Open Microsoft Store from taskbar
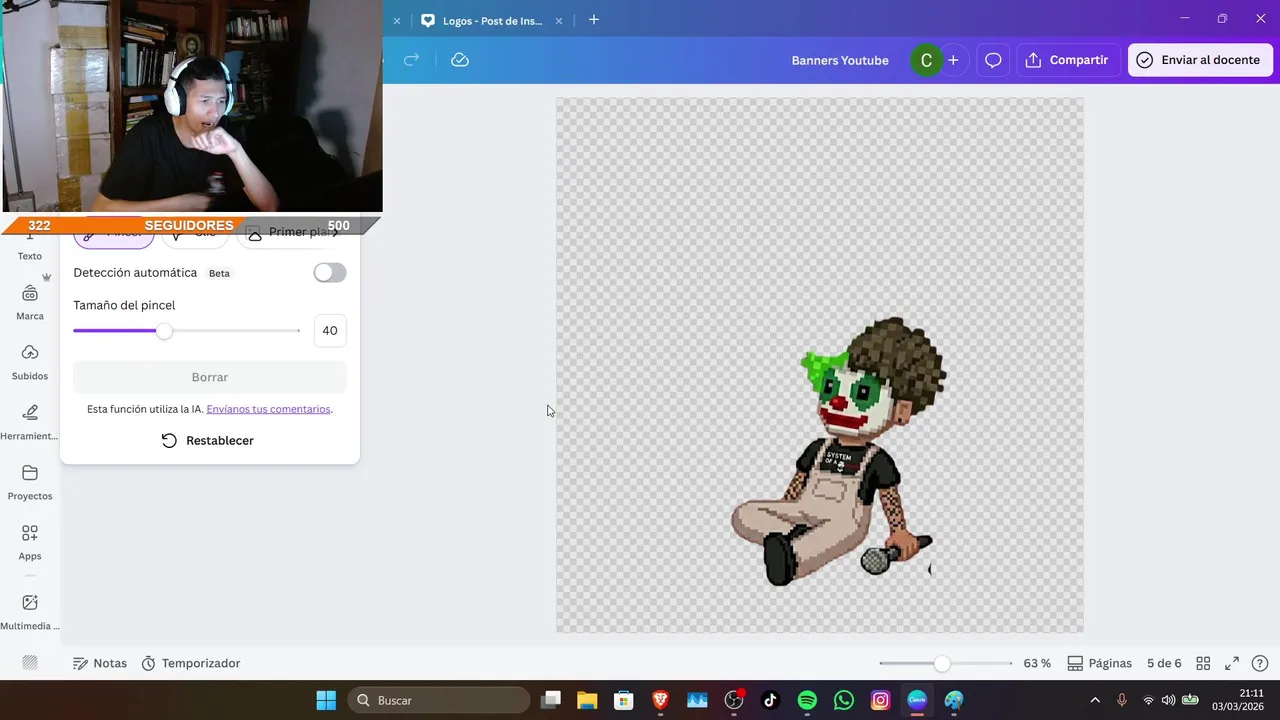Viewport: 1280px width, 720px height. [x=624, y=700]
